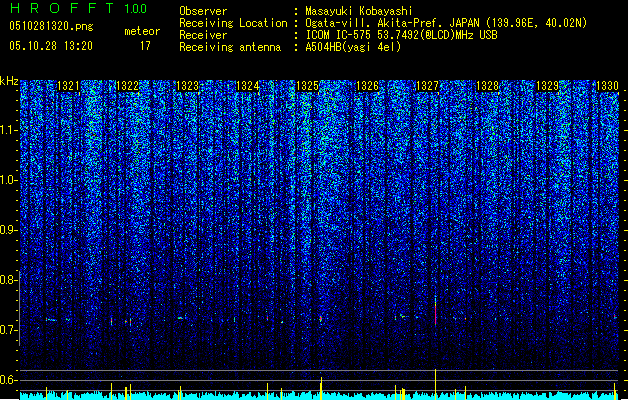
Task: Click the 1330 time marker
Action: point(607,86)
